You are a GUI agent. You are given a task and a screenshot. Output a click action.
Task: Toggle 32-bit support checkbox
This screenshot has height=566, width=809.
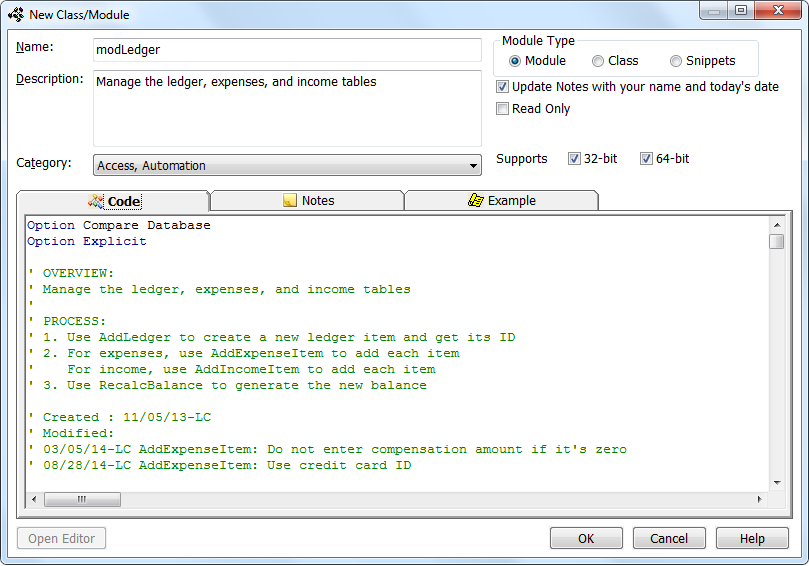coord(574,158)
